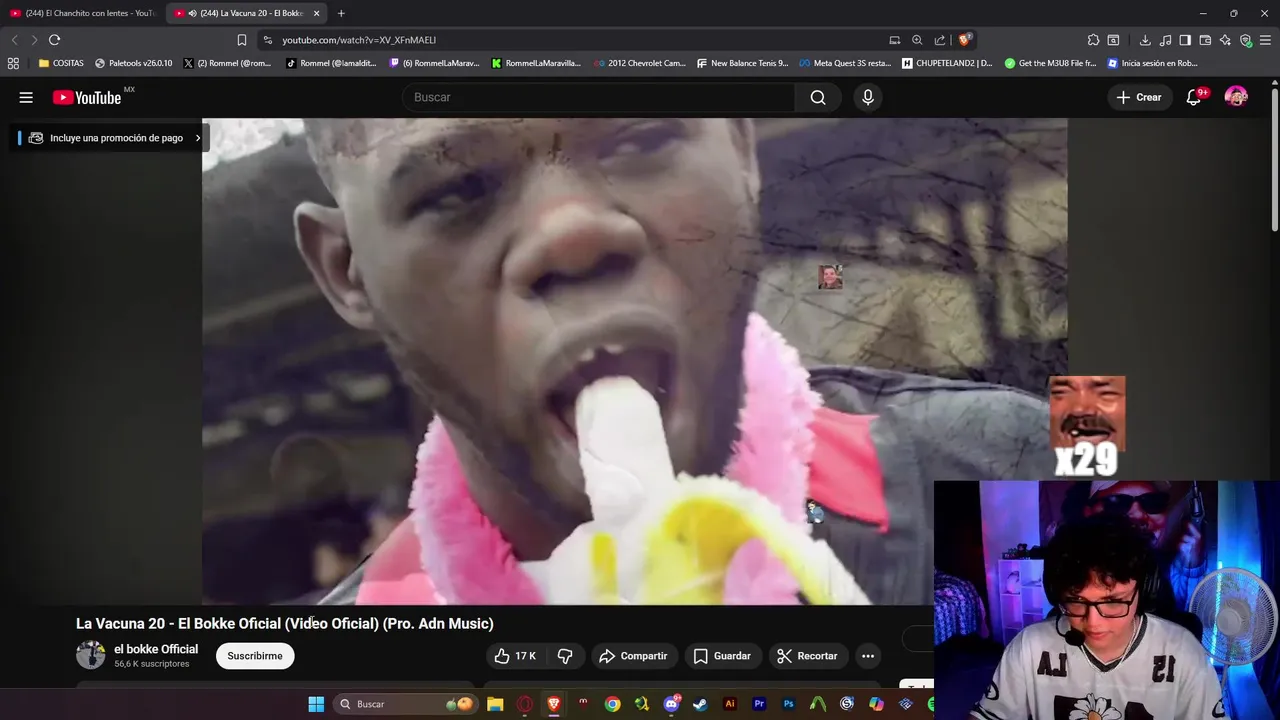Open Adobe Premiere Pro from taskbar

pyautogui.click(x=759, y=704)
